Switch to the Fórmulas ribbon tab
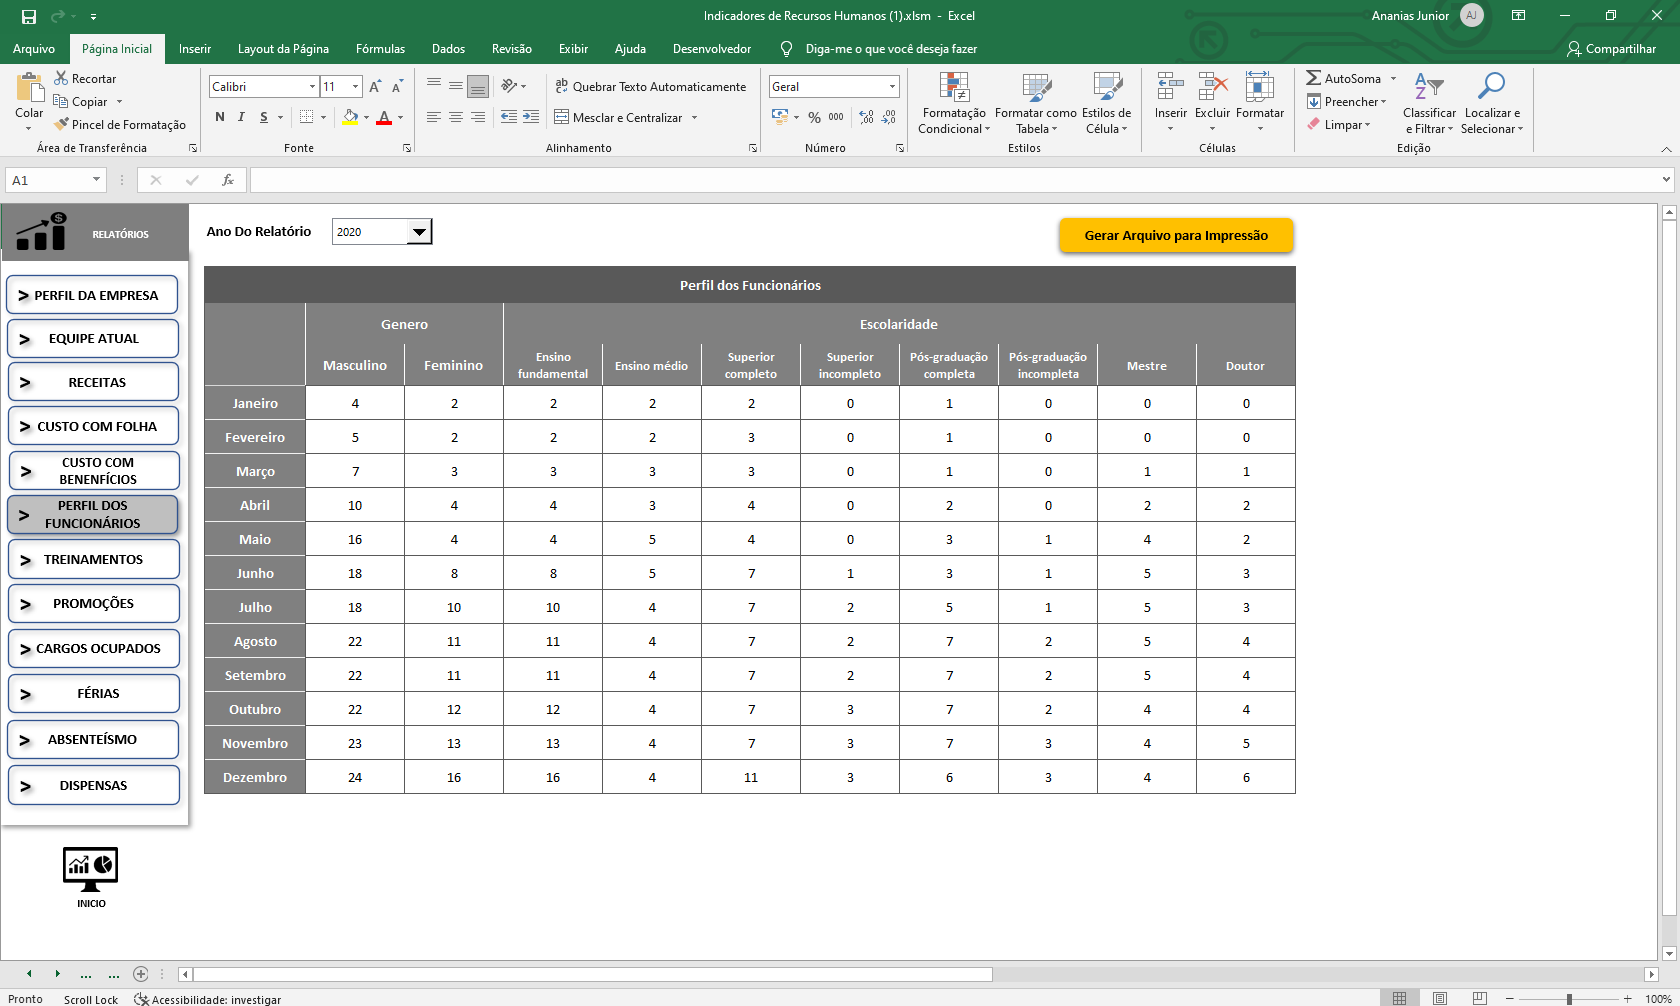This screenshot has height=1006, width=1680. (x=380, y=49)
